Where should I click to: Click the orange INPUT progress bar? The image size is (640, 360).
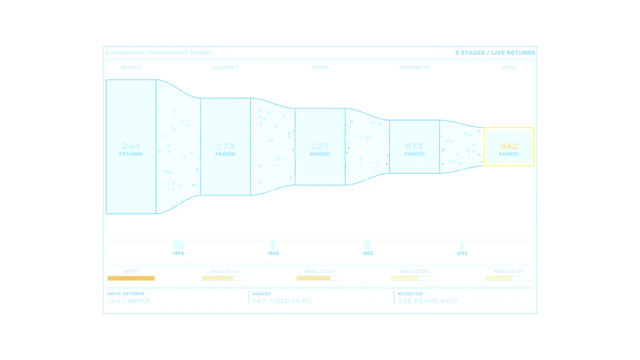pos(131,278)
